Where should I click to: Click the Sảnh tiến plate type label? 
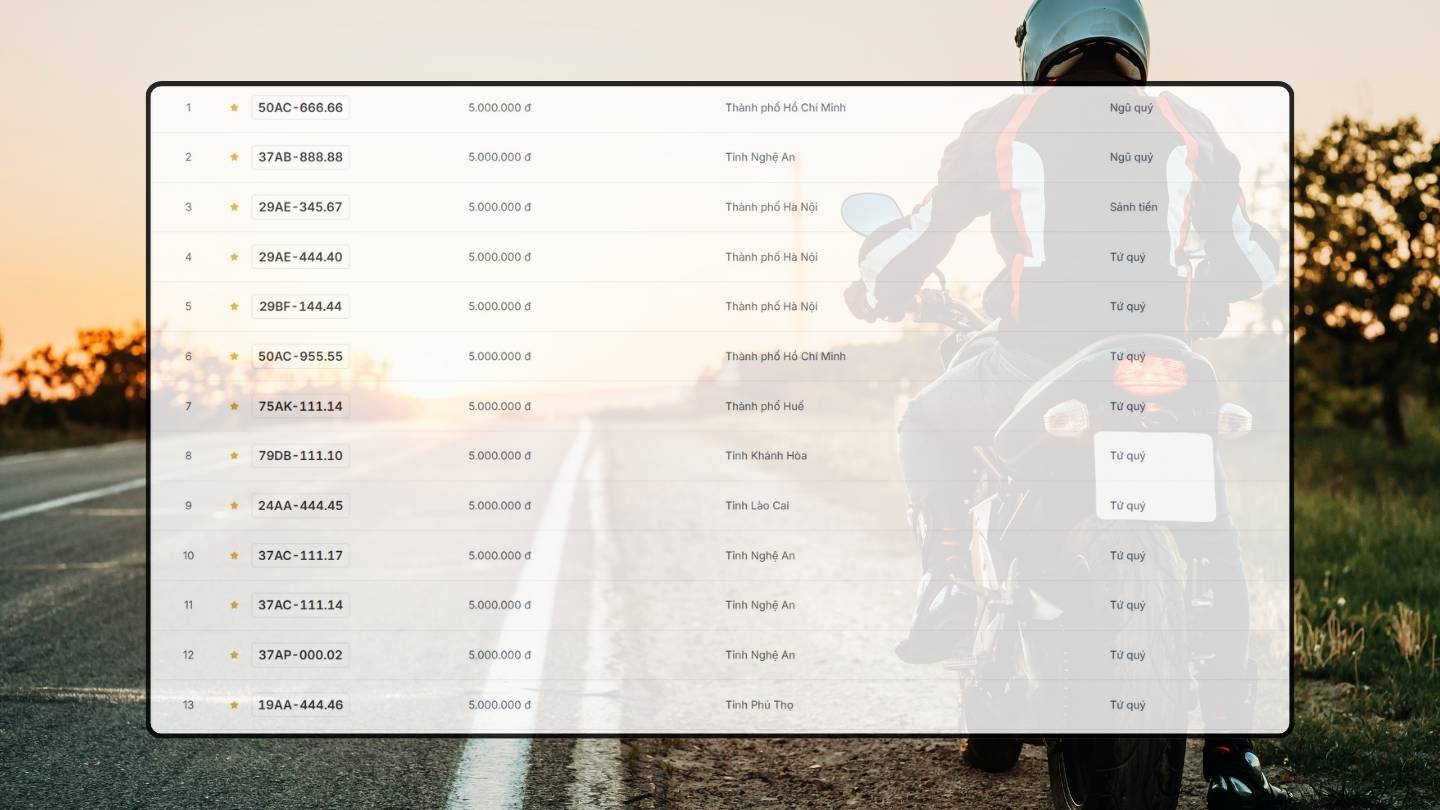(1133, 207)
